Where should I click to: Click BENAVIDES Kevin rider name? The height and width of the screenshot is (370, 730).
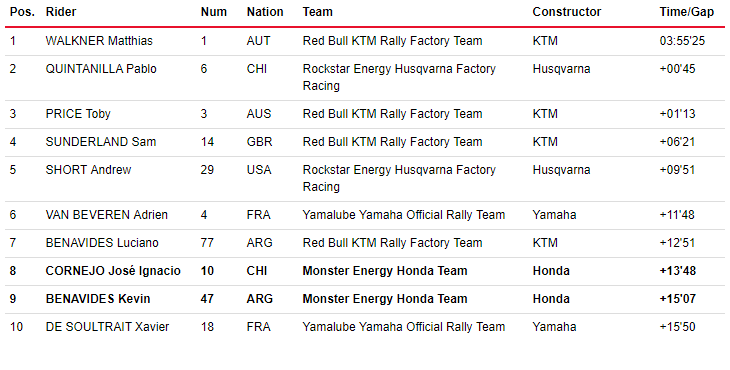[x=98, y=299]
